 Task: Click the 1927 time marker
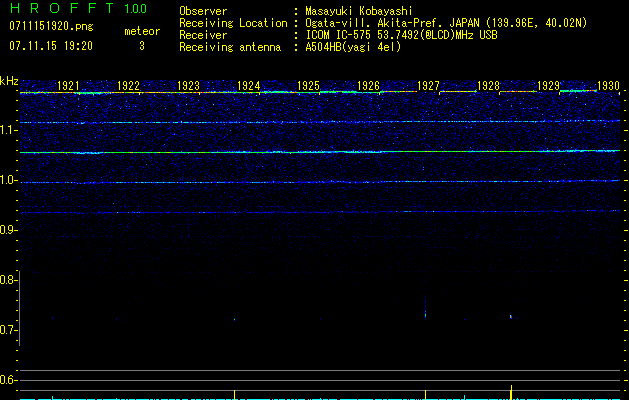pos(428,87)
